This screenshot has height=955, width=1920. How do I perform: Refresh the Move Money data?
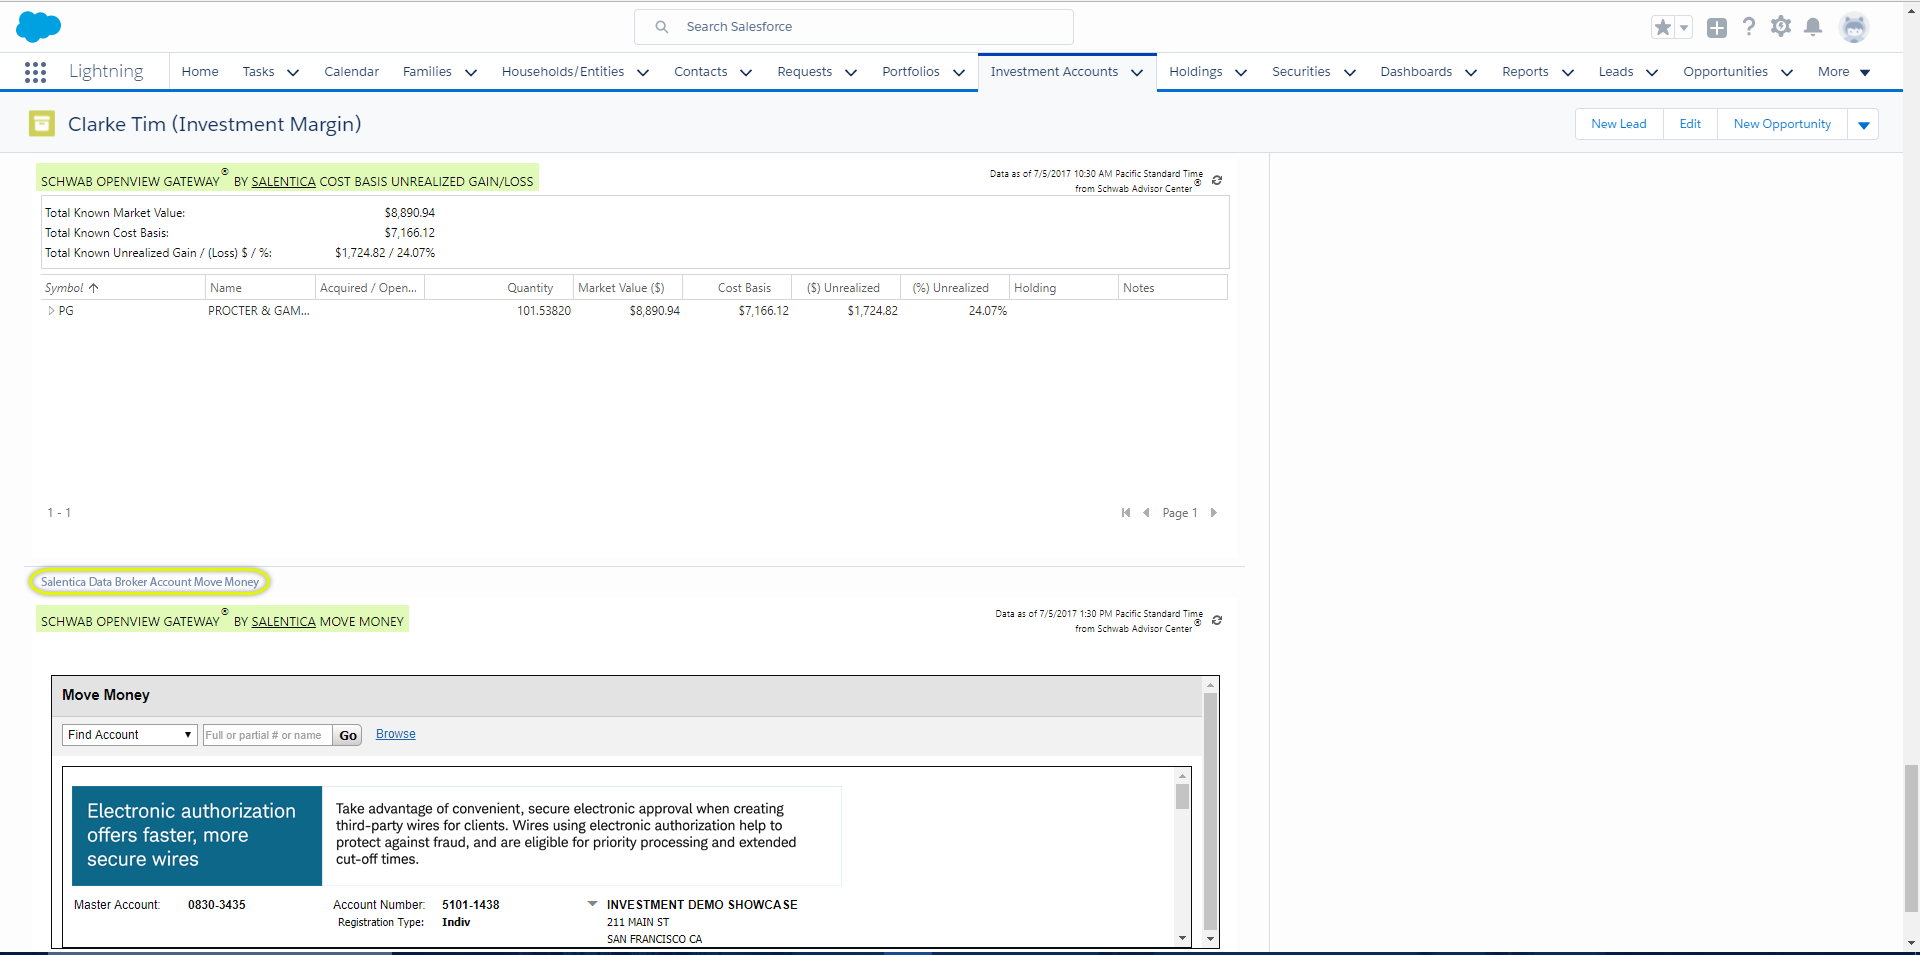click(1217, 621)
